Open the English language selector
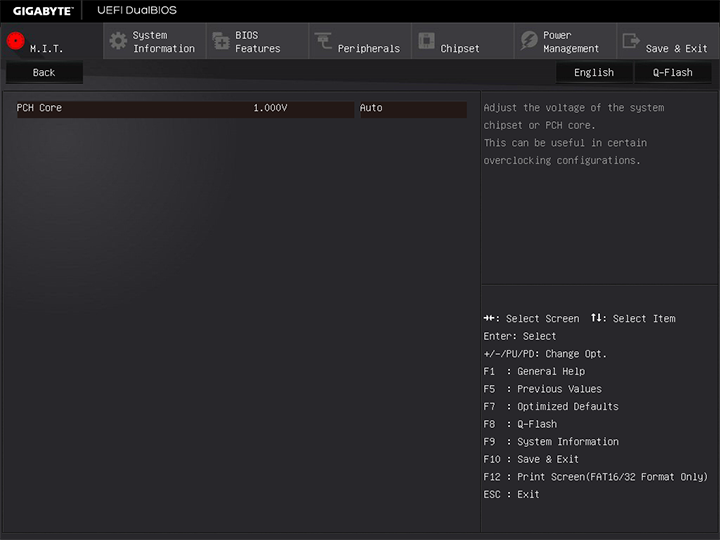Viewport: 720px width, 540px height. point(594,72)
